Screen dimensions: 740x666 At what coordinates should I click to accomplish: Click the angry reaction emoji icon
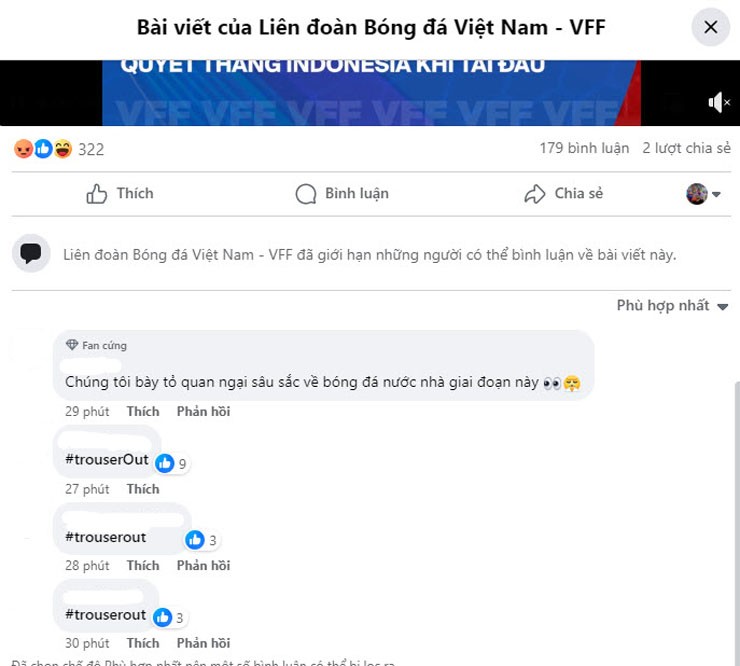click(24, 149)
